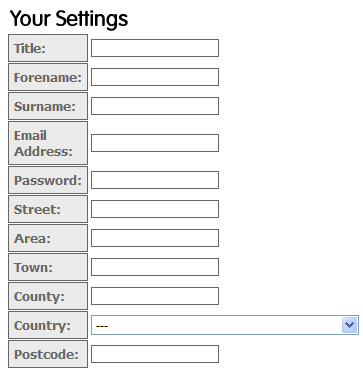The image size is (363, 383).
Task: Select the Surname input field
Action: 155,106
